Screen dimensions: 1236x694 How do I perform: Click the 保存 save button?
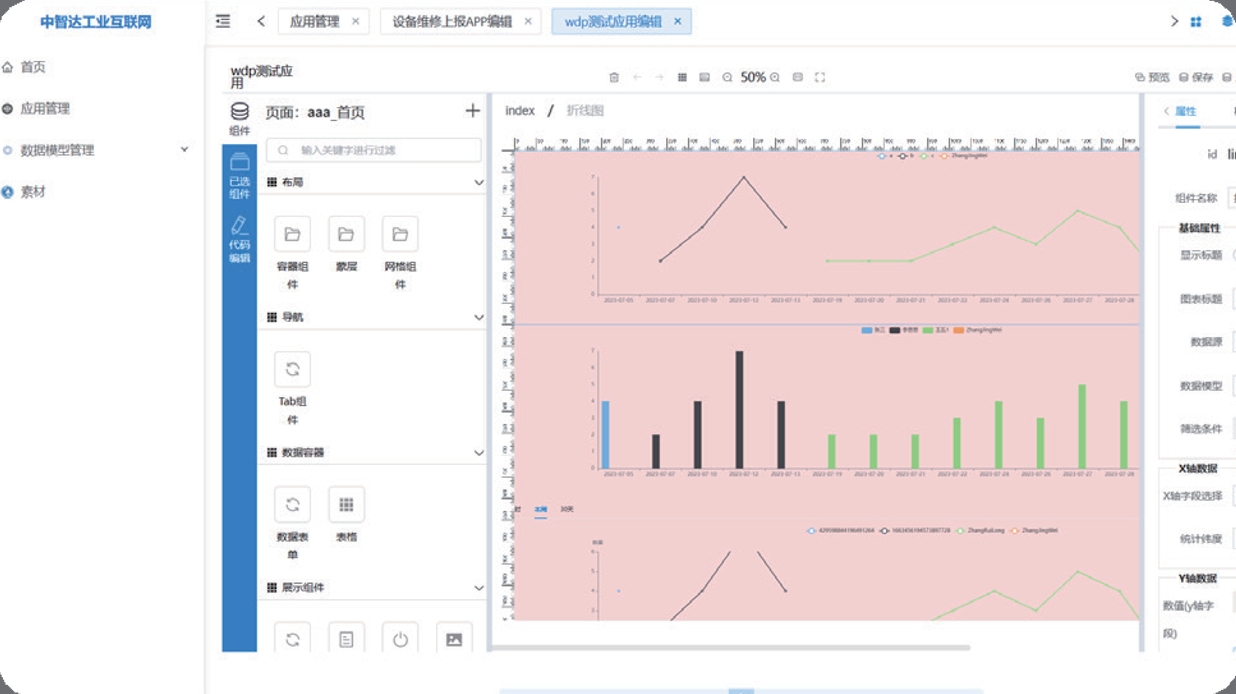coord(1196,77)
